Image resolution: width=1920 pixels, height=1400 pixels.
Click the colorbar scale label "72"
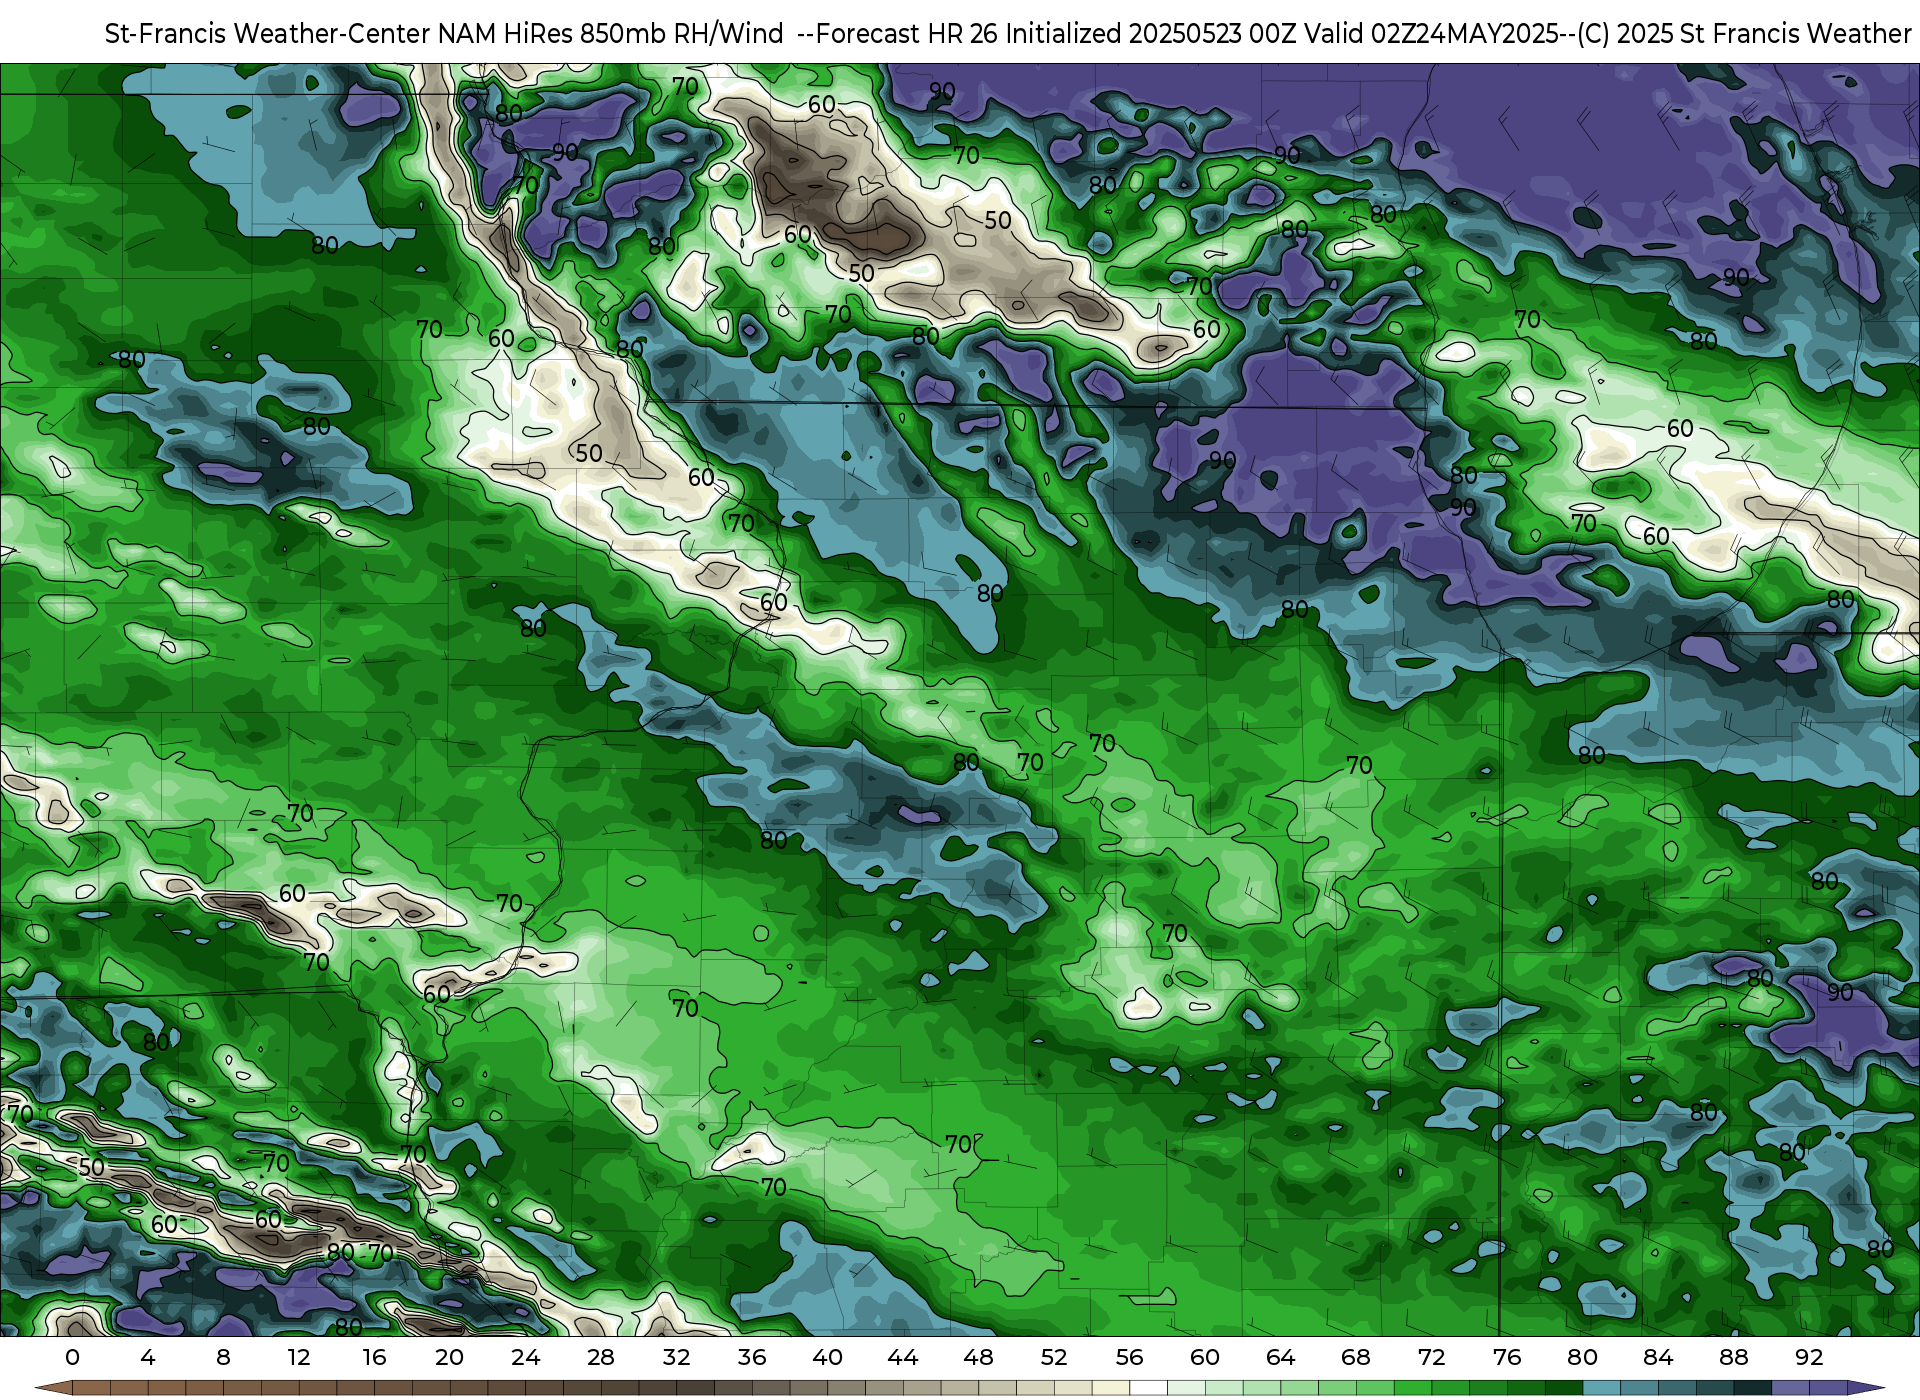click(1431, 1357)
